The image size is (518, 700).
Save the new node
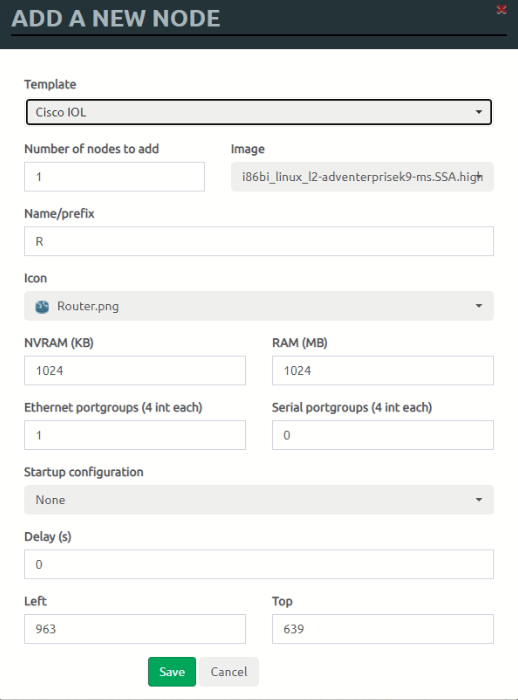click(172, 672)
